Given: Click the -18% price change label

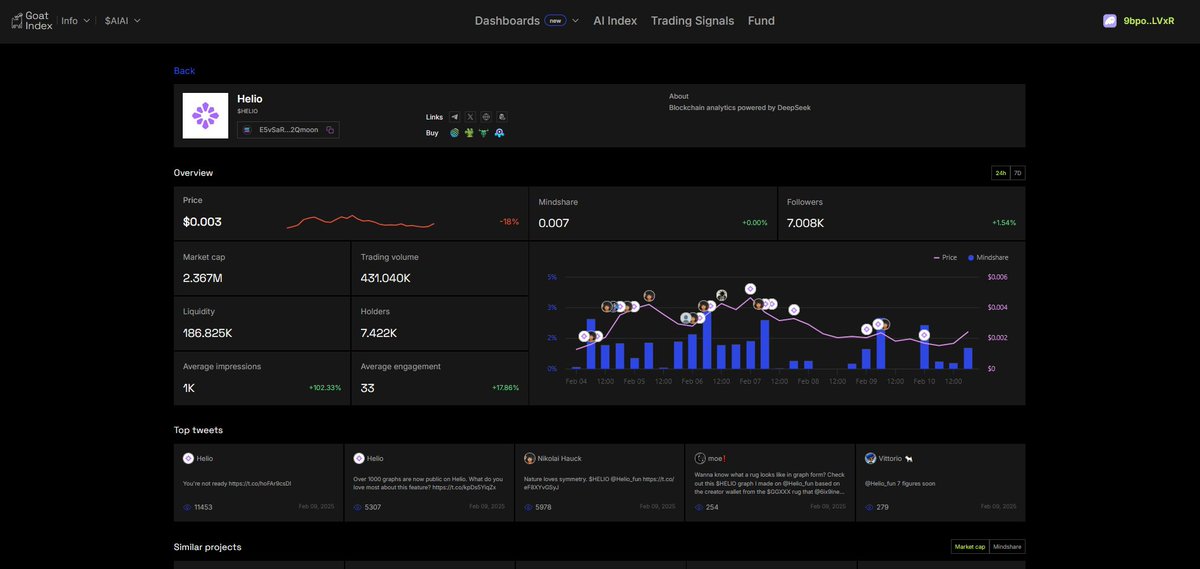Looking at the screenshot, I should (x=510, y=222).
